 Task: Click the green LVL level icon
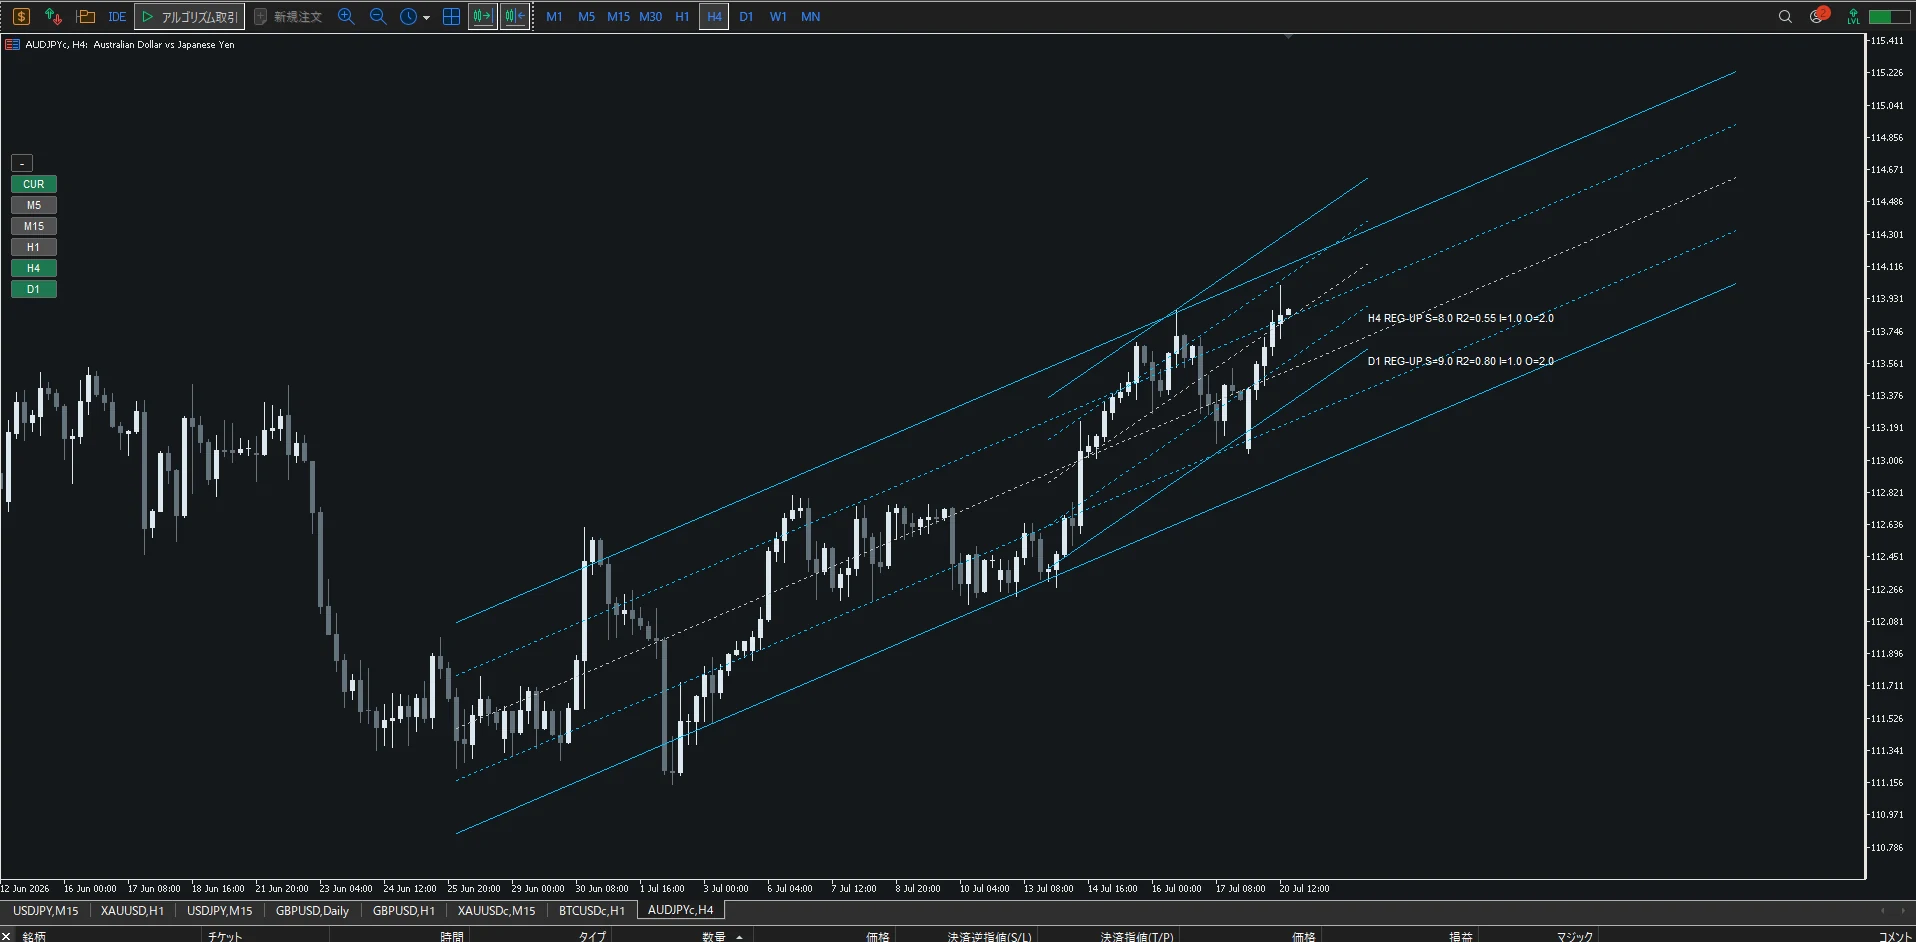[1853, 16]
